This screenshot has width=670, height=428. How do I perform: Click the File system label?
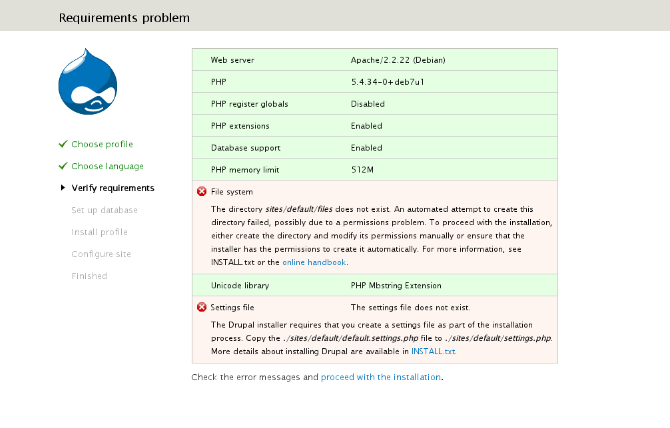[232, 192]
